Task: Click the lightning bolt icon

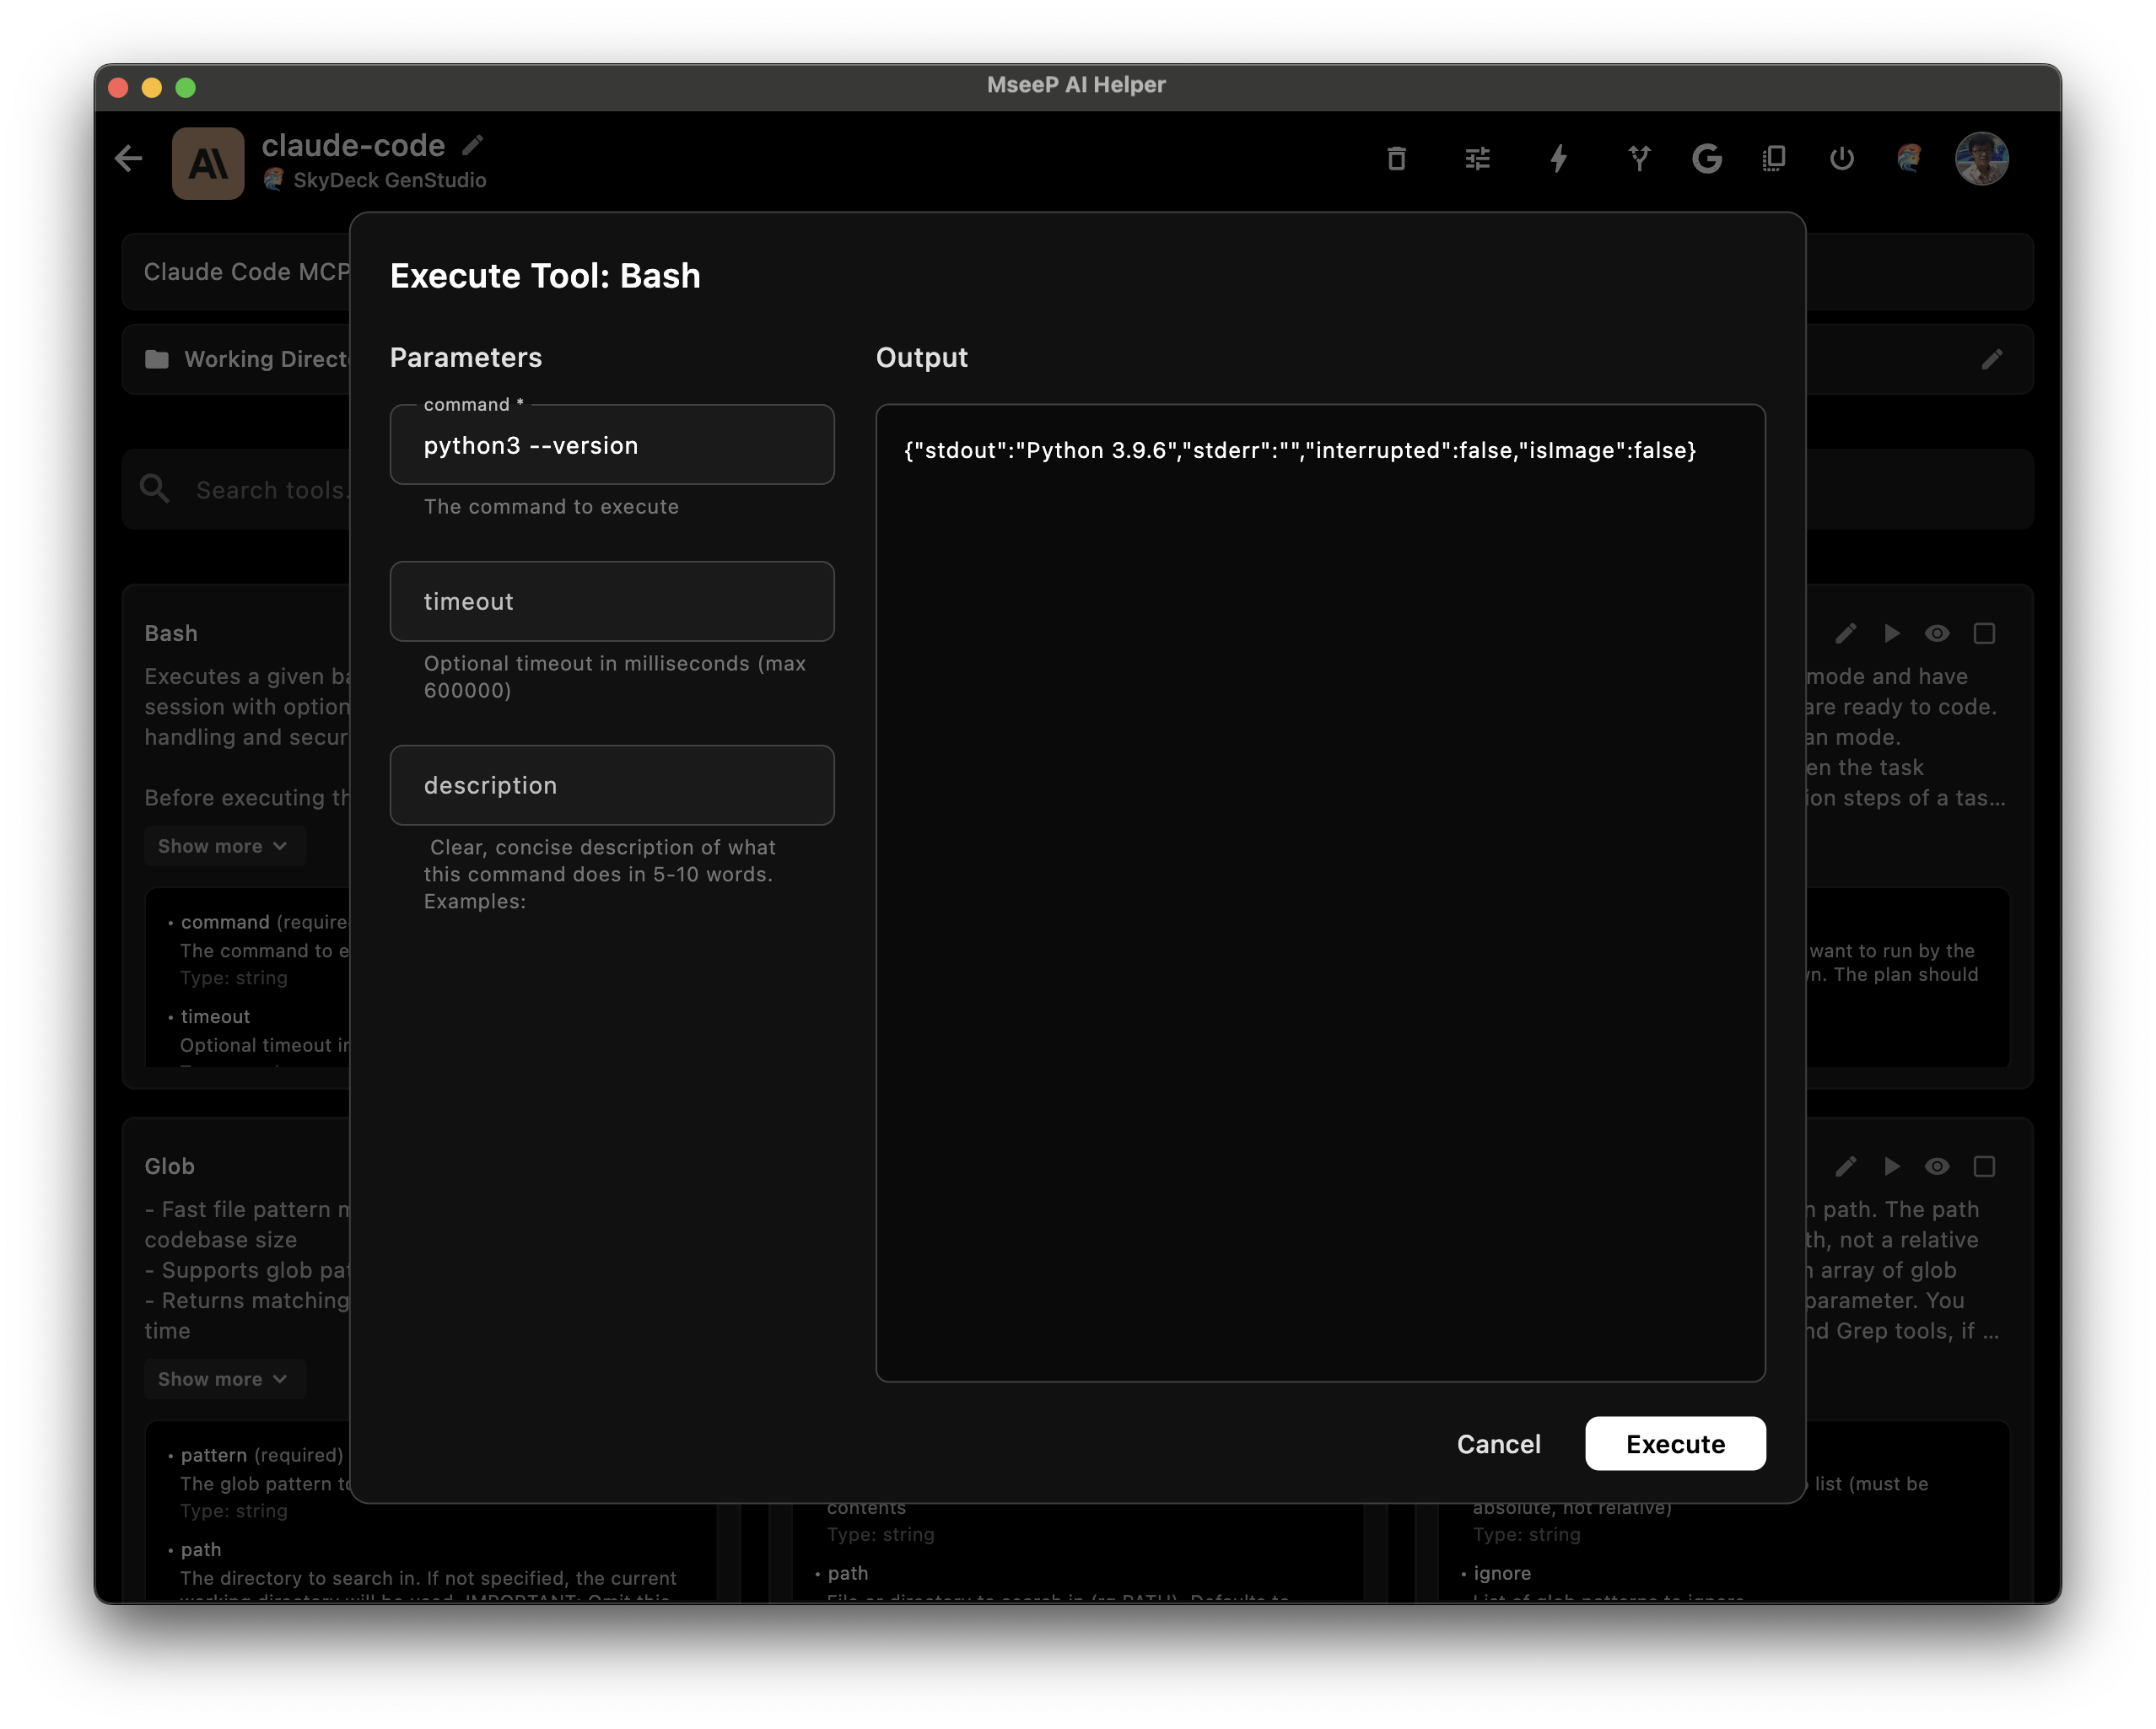Action: click(1558, 158)
